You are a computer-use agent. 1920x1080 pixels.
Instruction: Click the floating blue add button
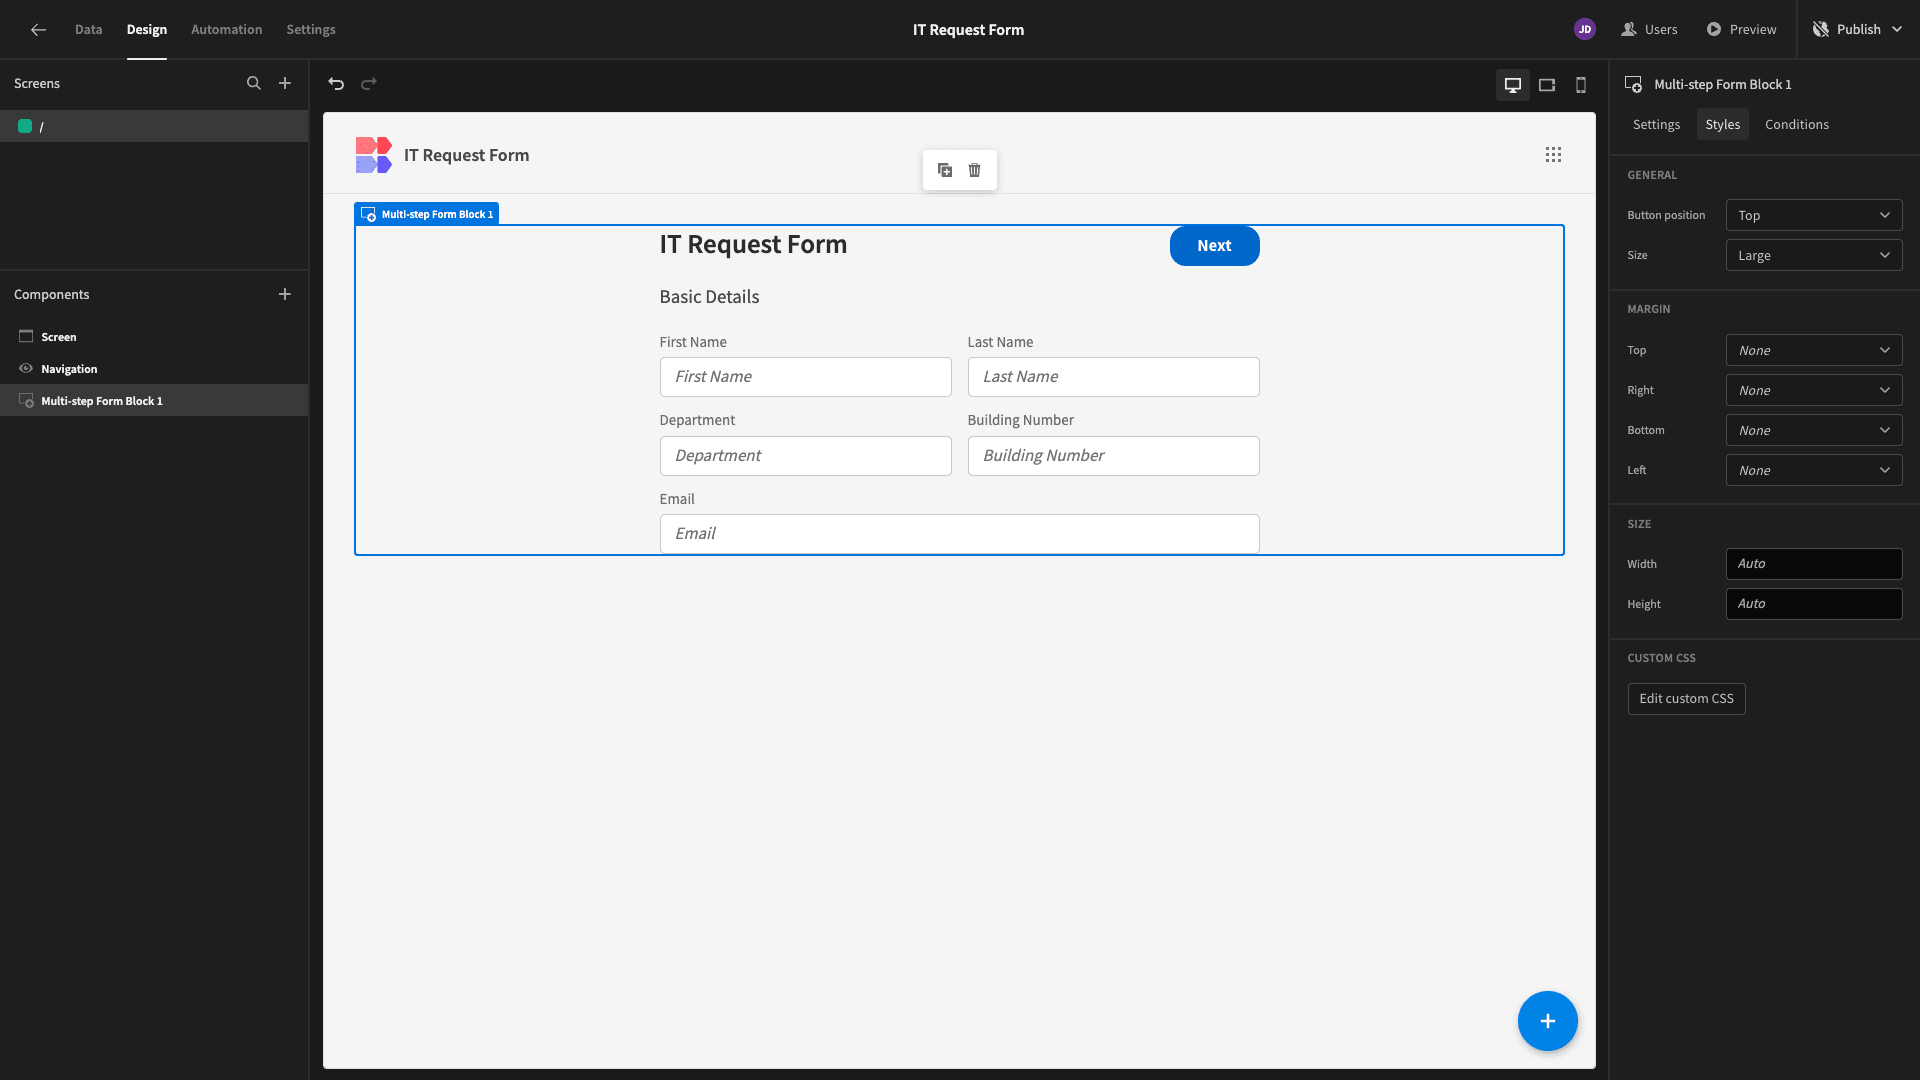click(x=1548, y=1021)
